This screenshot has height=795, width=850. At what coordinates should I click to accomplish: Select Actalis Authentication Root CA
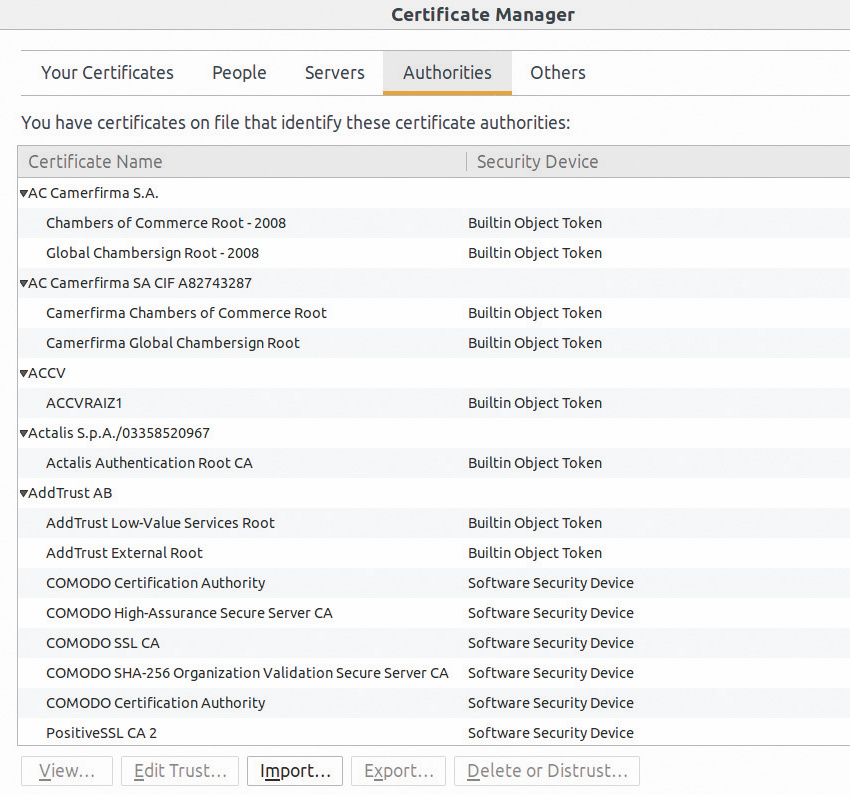point(149,463)
